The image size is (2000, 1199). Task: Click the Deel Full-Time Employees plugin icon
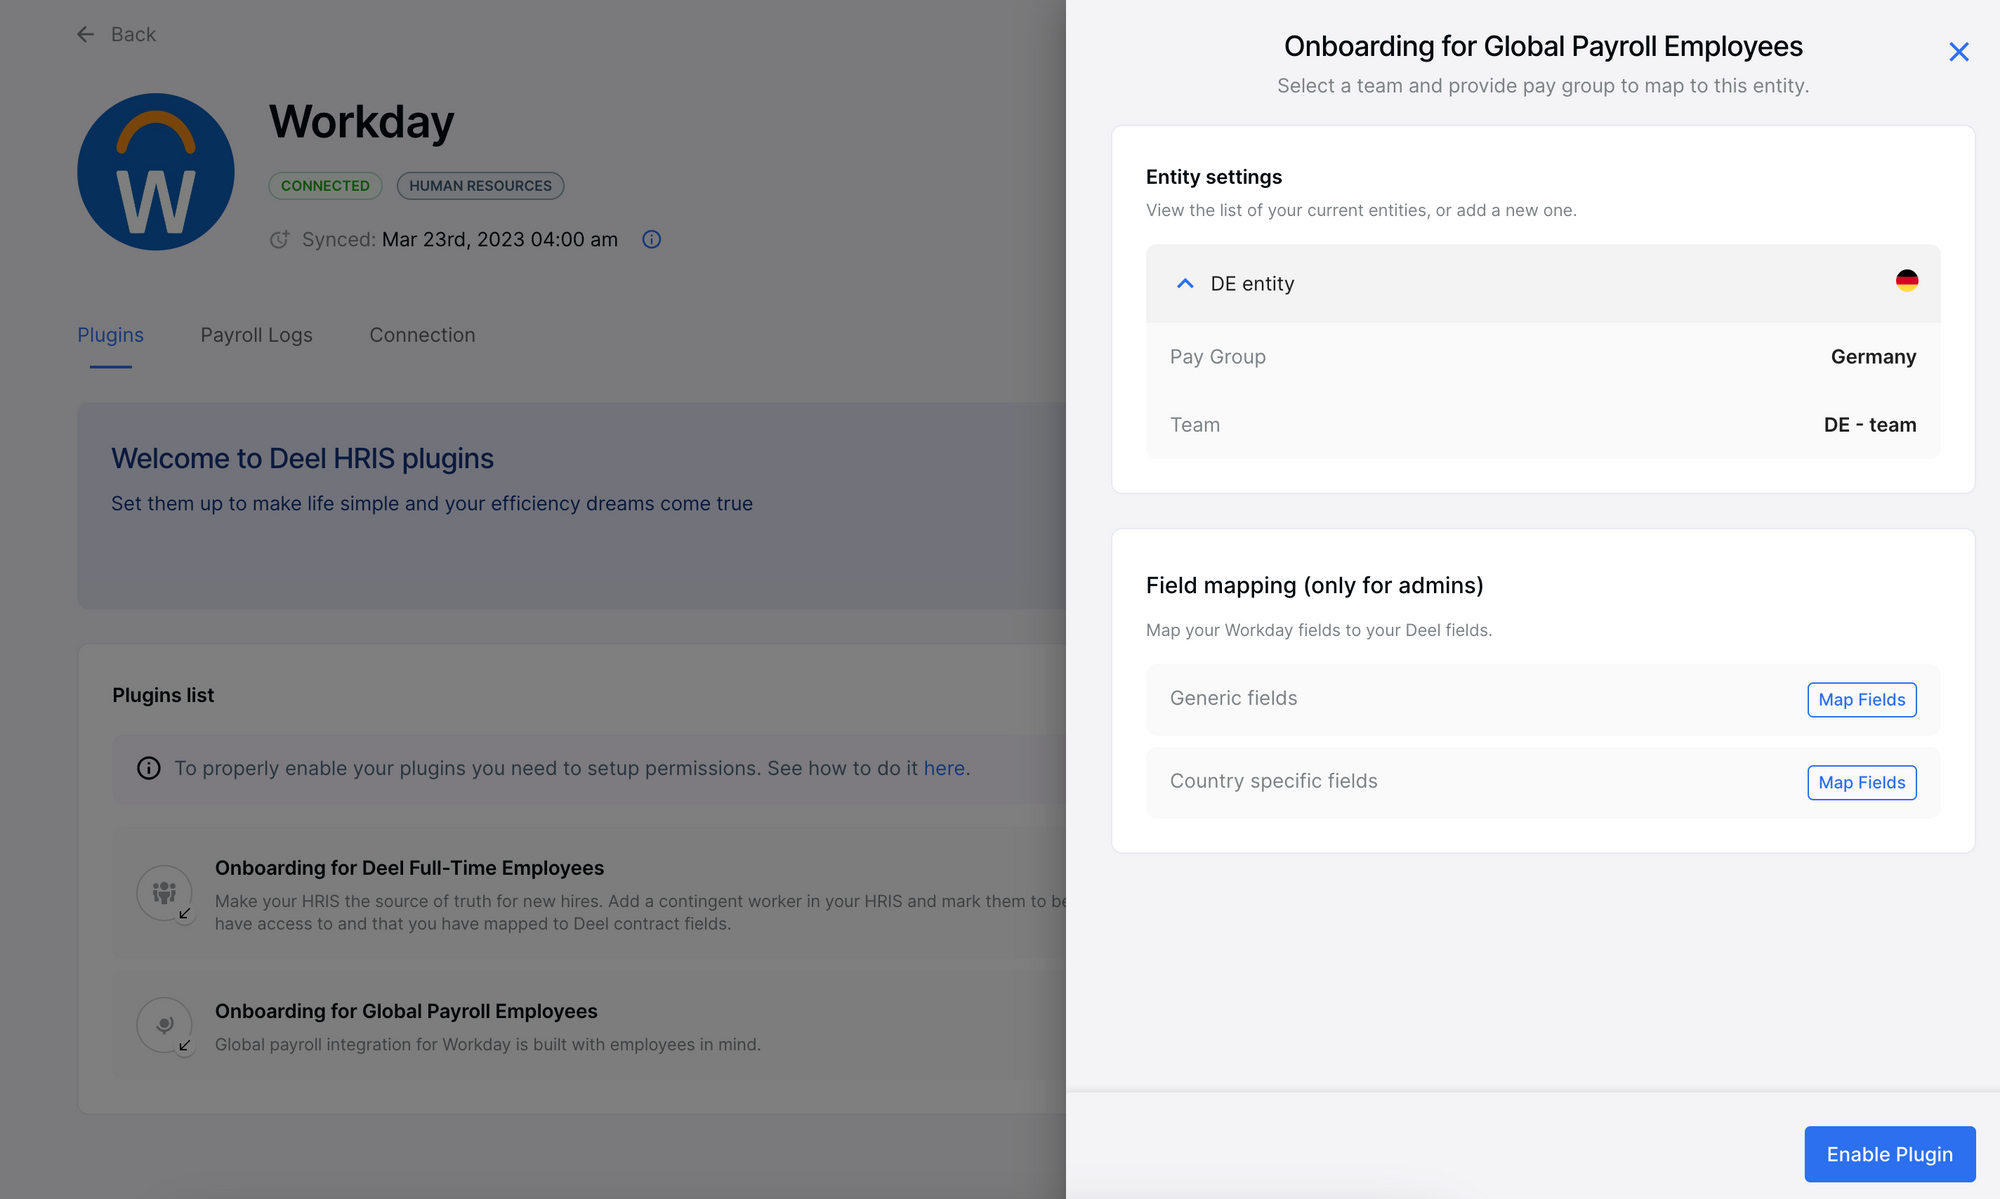pos(165,893)
